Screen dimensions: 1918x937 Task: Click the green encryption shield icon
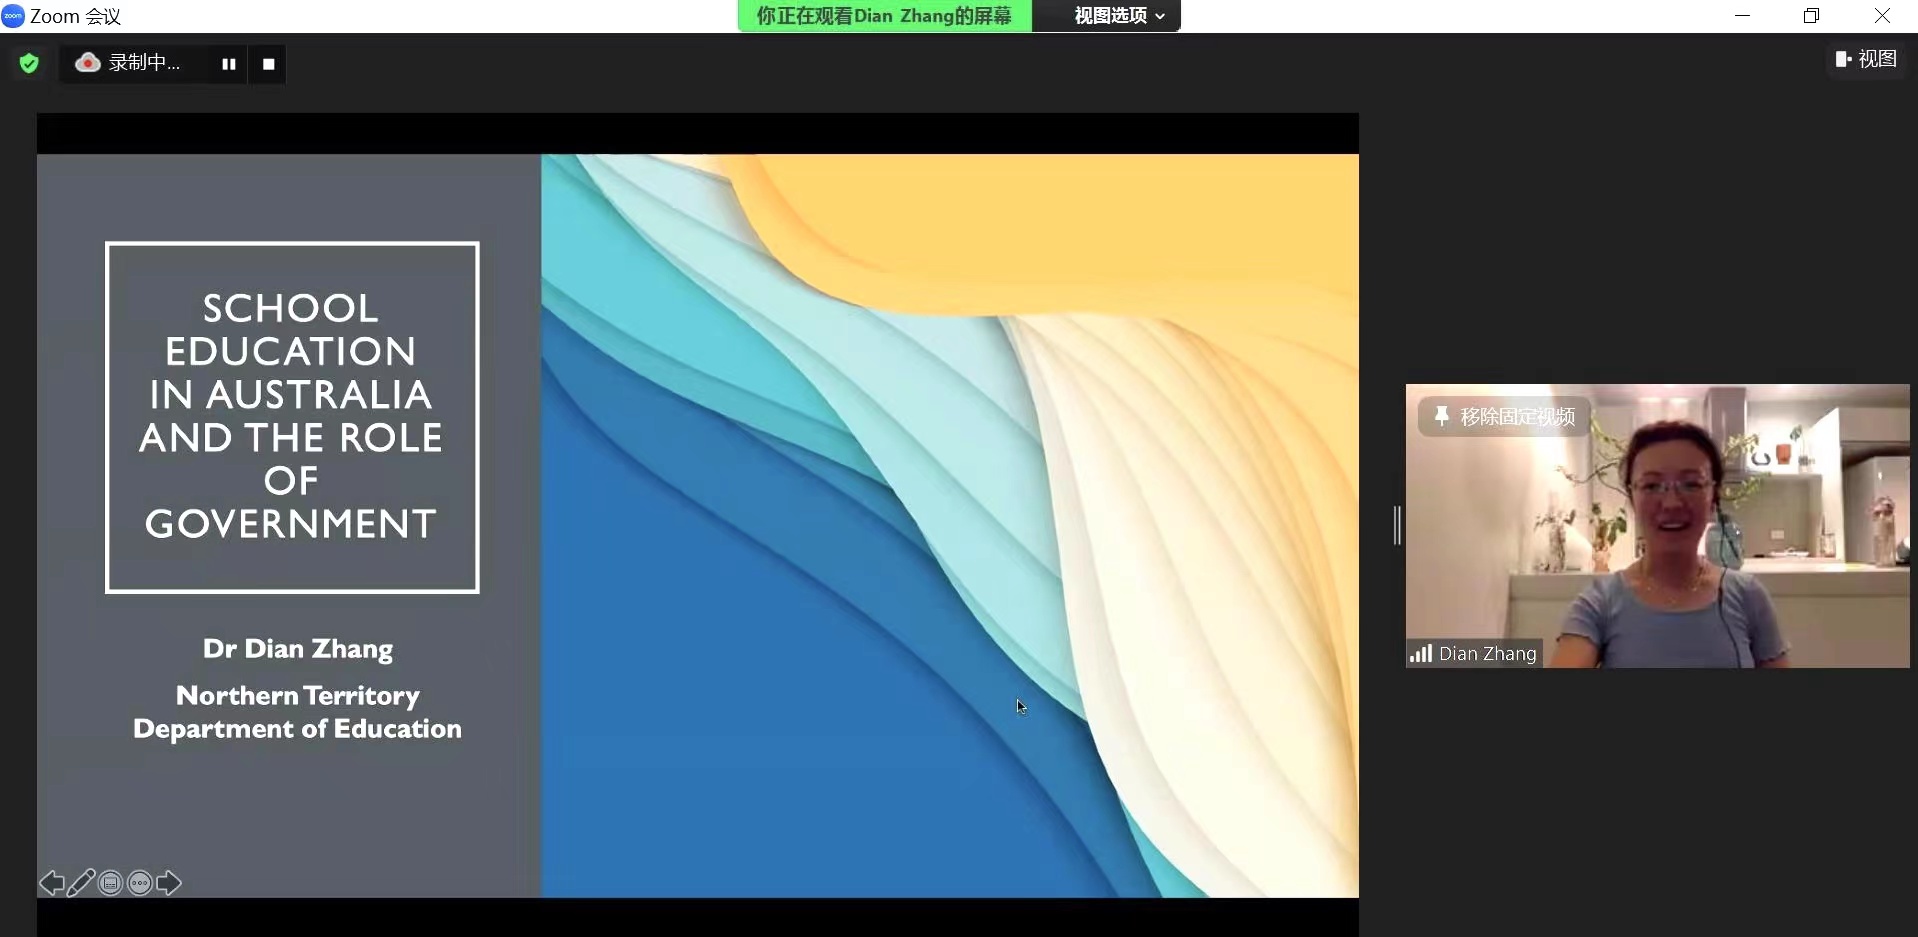click(x=29, y=63)
